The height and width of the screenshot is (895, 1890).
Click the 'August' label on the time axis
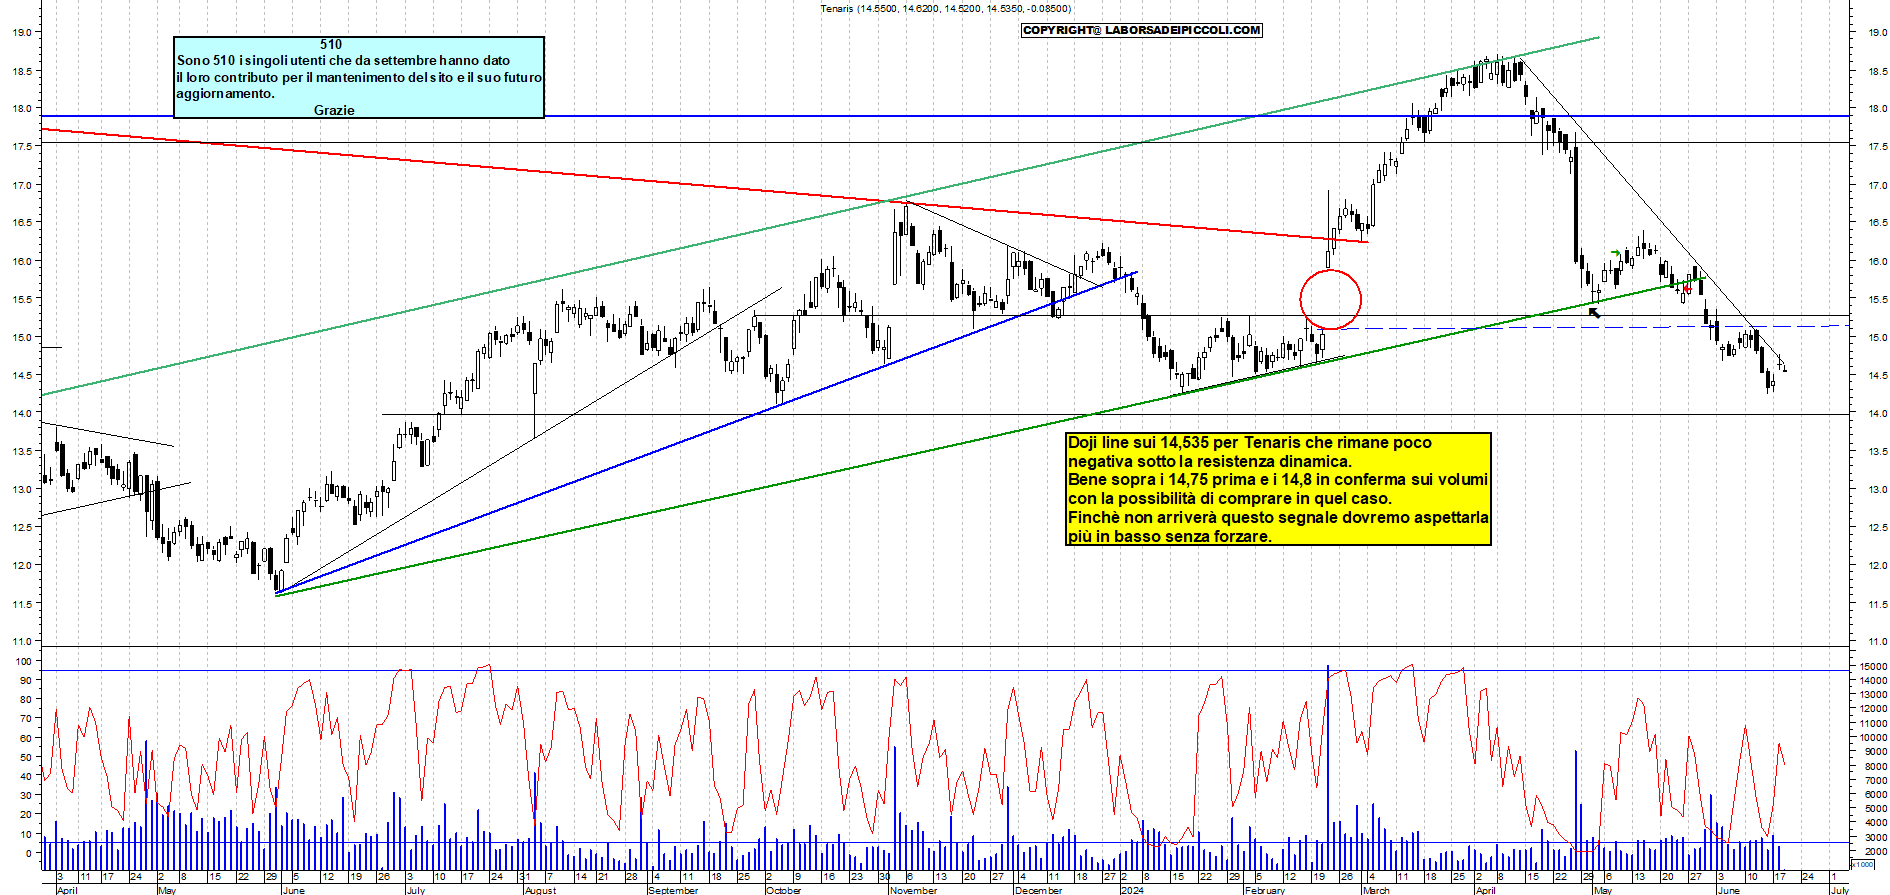(540, 890)
